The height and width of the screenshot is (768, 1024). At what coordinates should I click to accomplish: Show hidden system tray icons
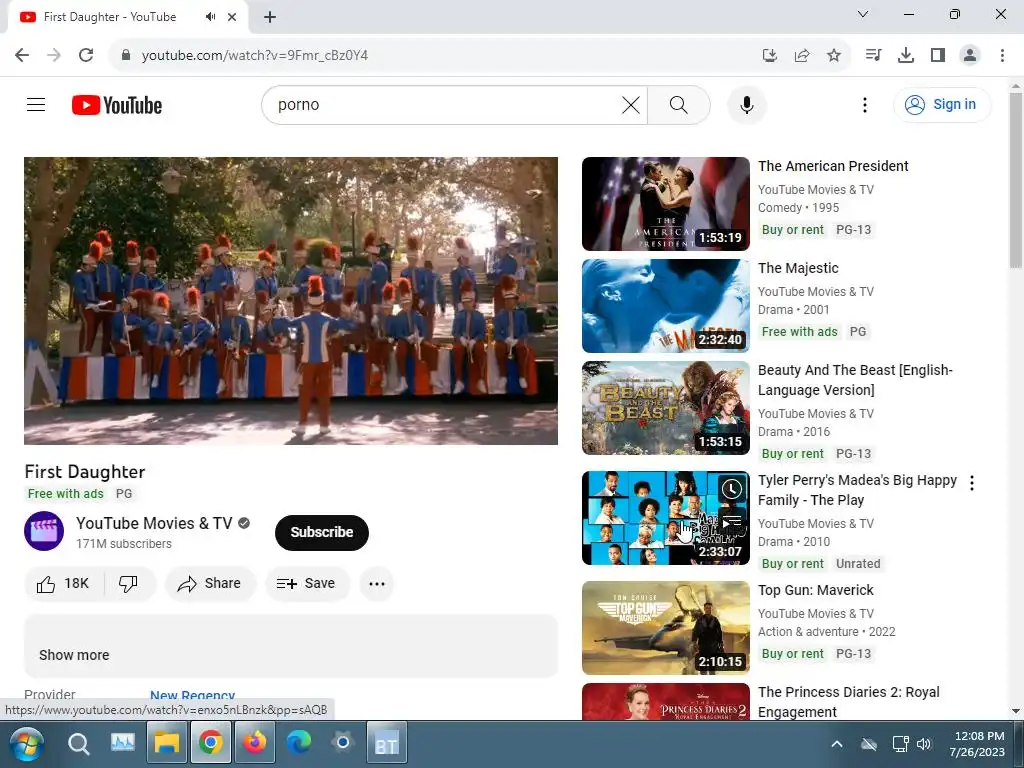click(x=837, y=744)
